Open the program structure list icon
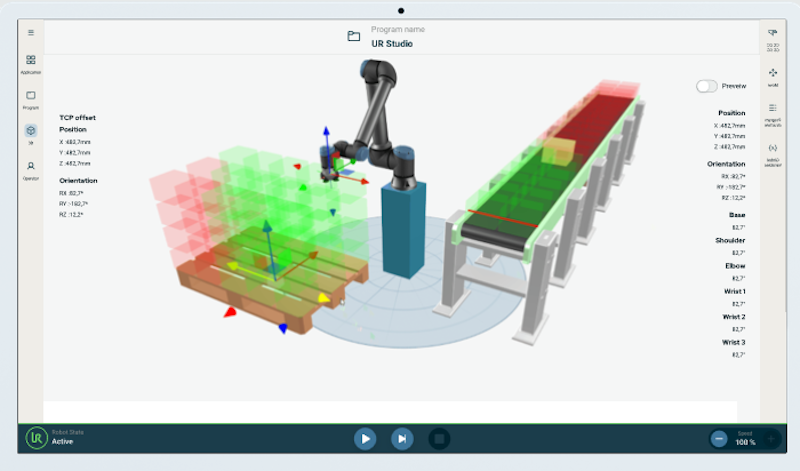 [773, 109]
